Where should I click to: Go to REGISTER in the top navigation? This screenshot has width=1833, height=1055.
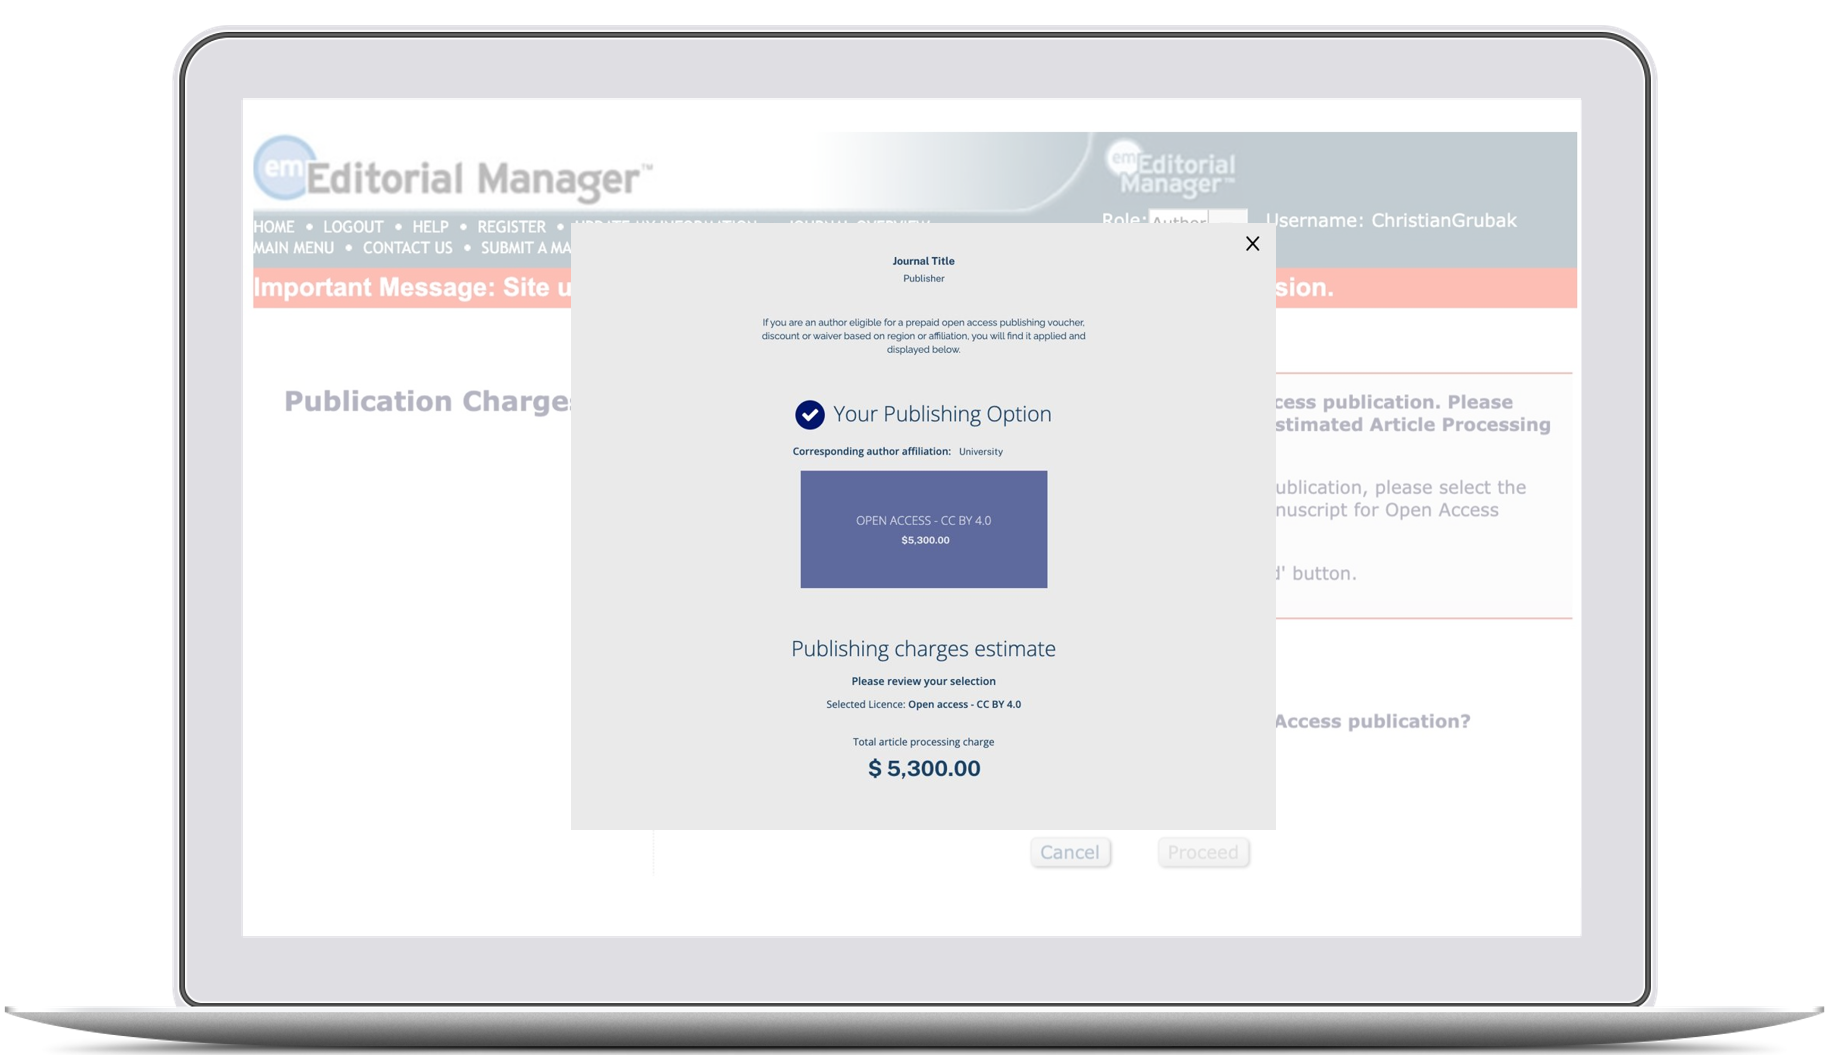(x=511, y=227)
